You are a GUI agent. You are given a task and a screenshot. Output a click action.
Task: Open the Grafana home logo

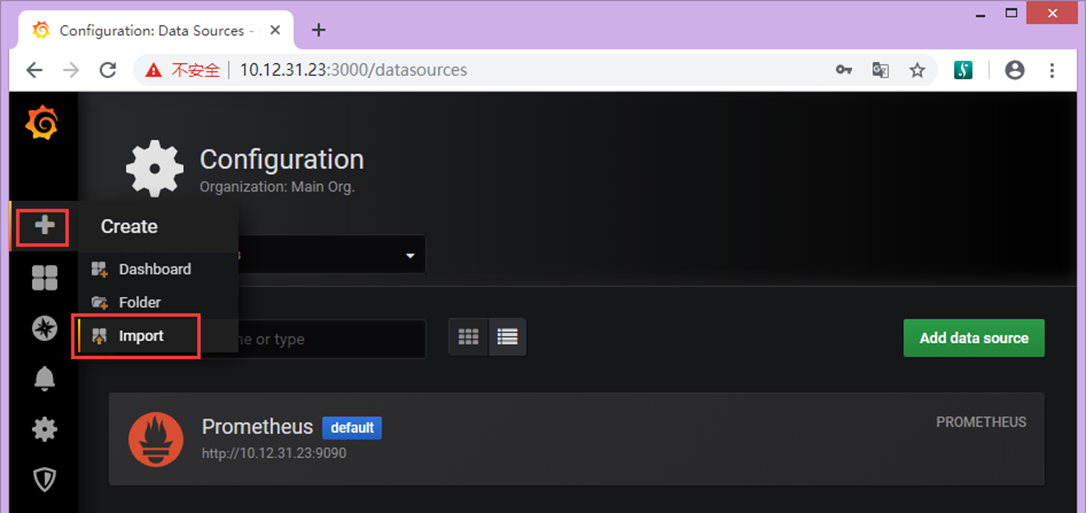click(42, 124)
